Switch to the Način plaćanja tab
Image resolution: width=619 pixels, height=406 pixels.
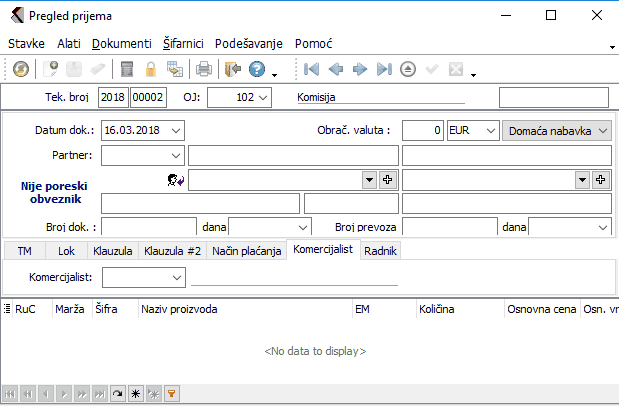245,251
